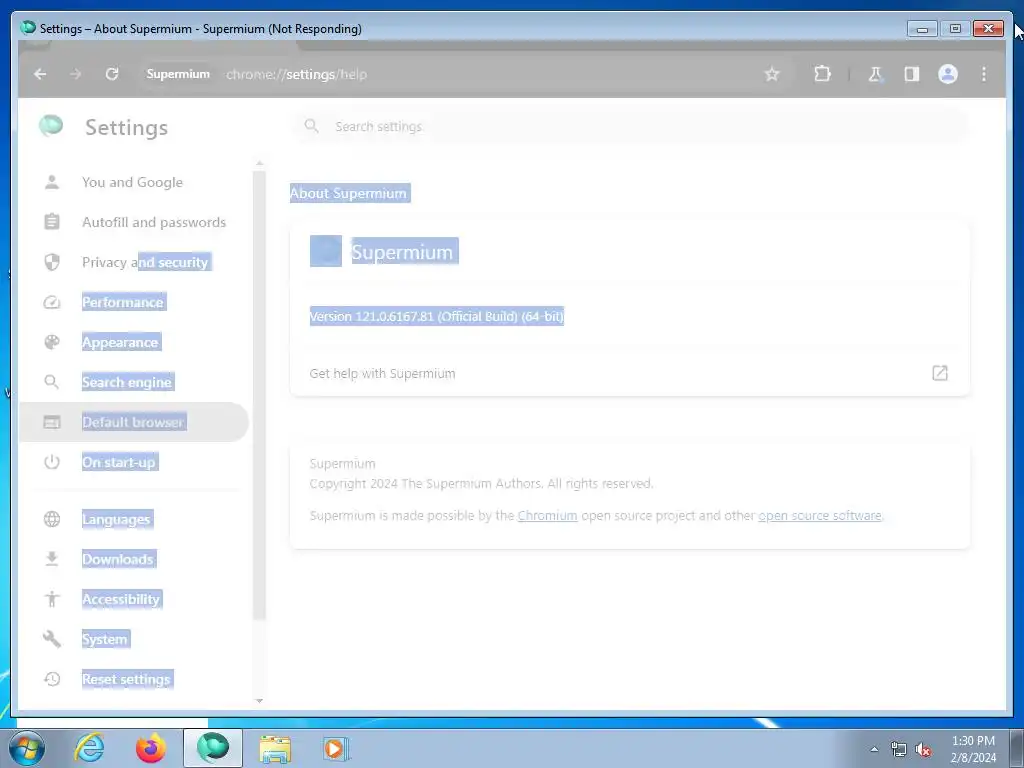
Task: Select Default browser in sidebar
Action: [133, 422]
